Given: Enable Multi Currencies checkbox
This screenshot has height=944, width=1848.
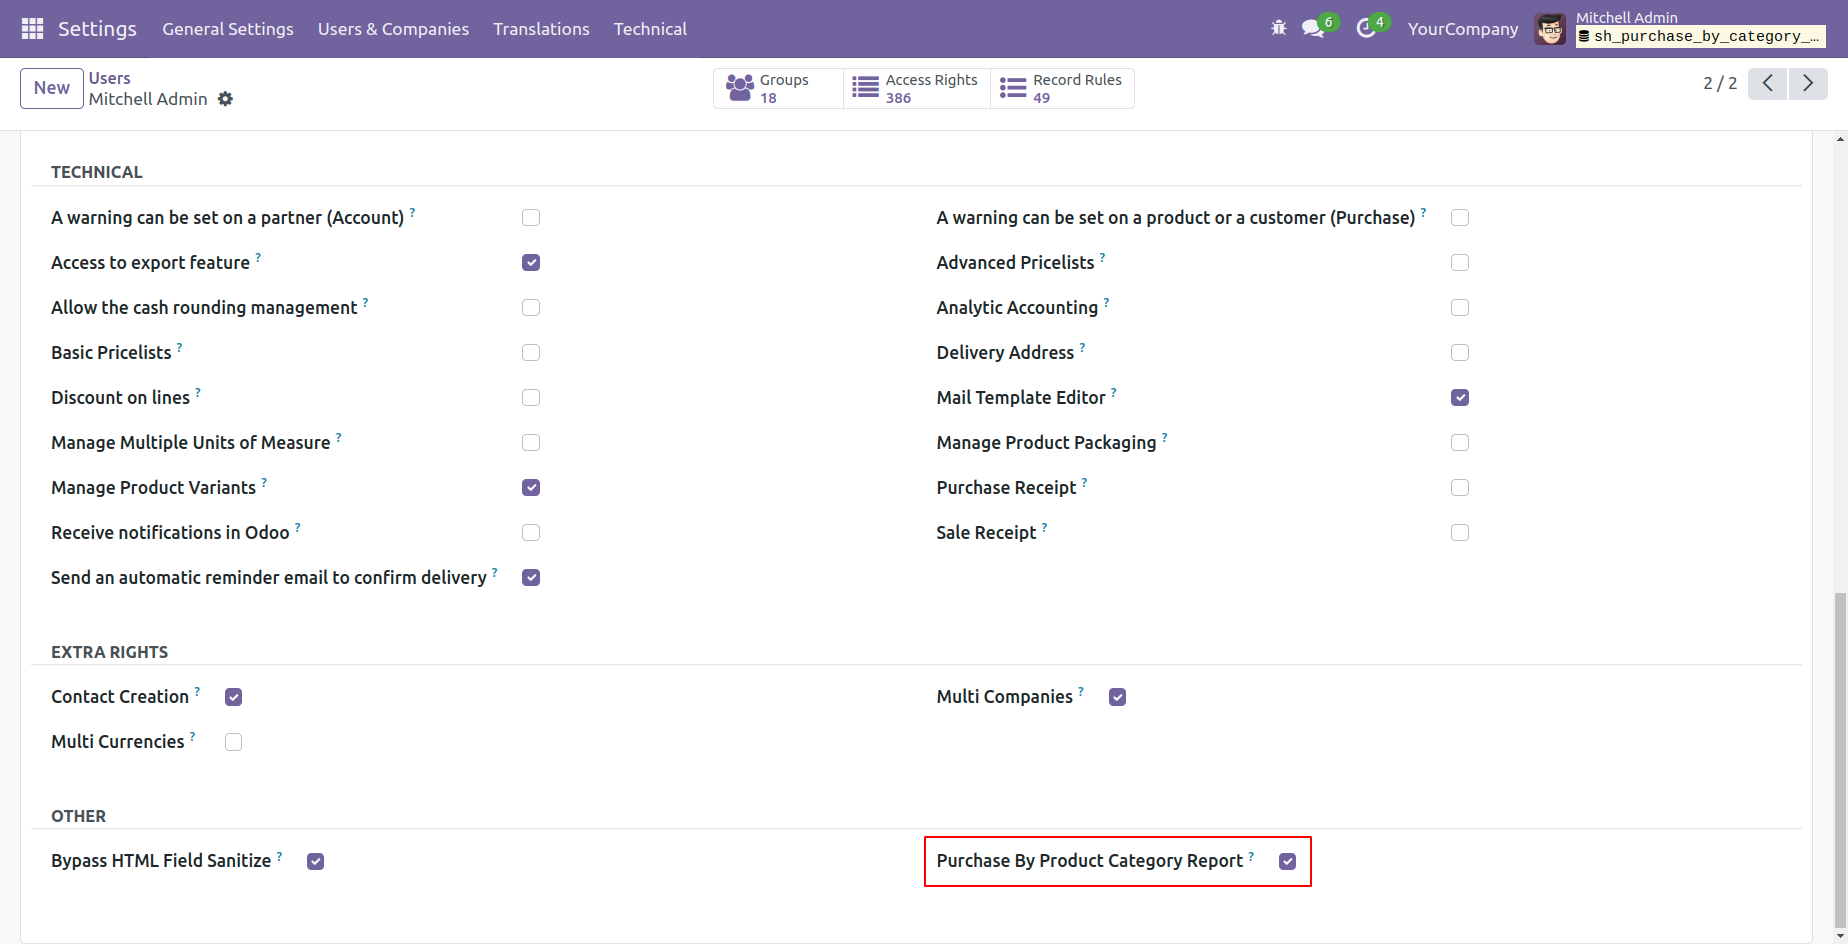Looking at the screenshot, I should pos(233,742).
